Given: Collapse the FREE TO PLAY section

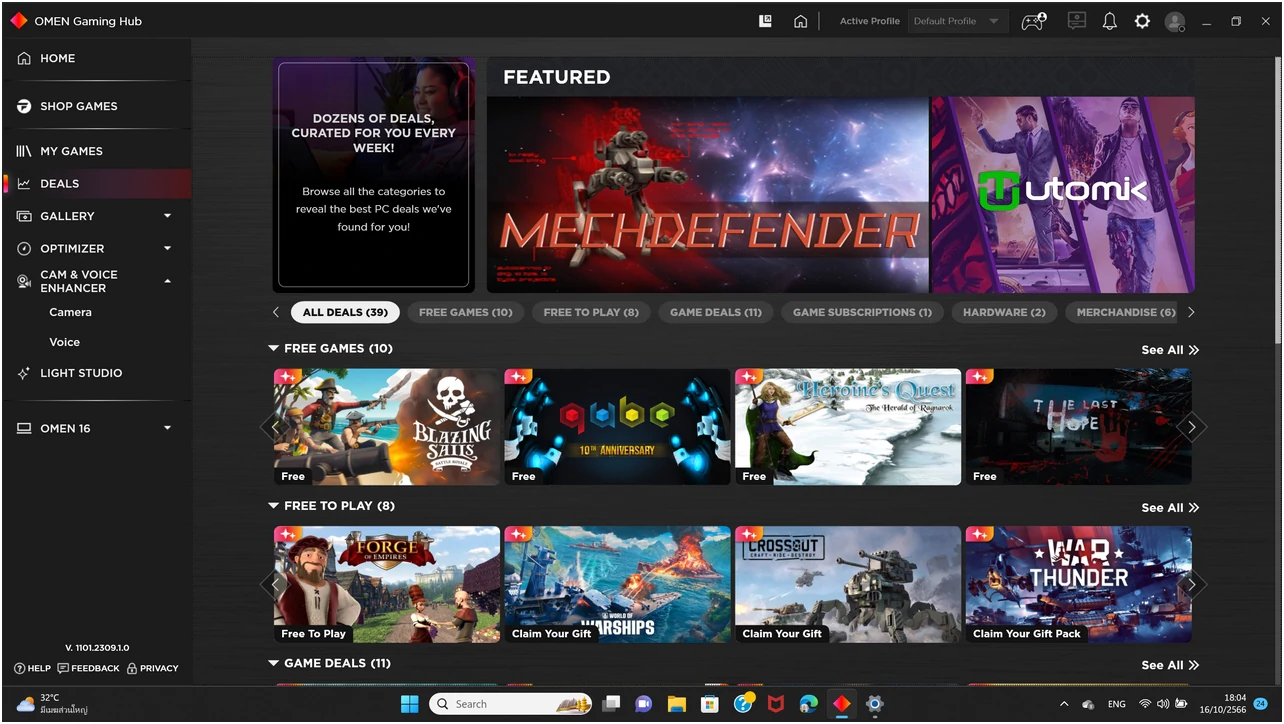Looking at the screenshot, I should (273, 506).
